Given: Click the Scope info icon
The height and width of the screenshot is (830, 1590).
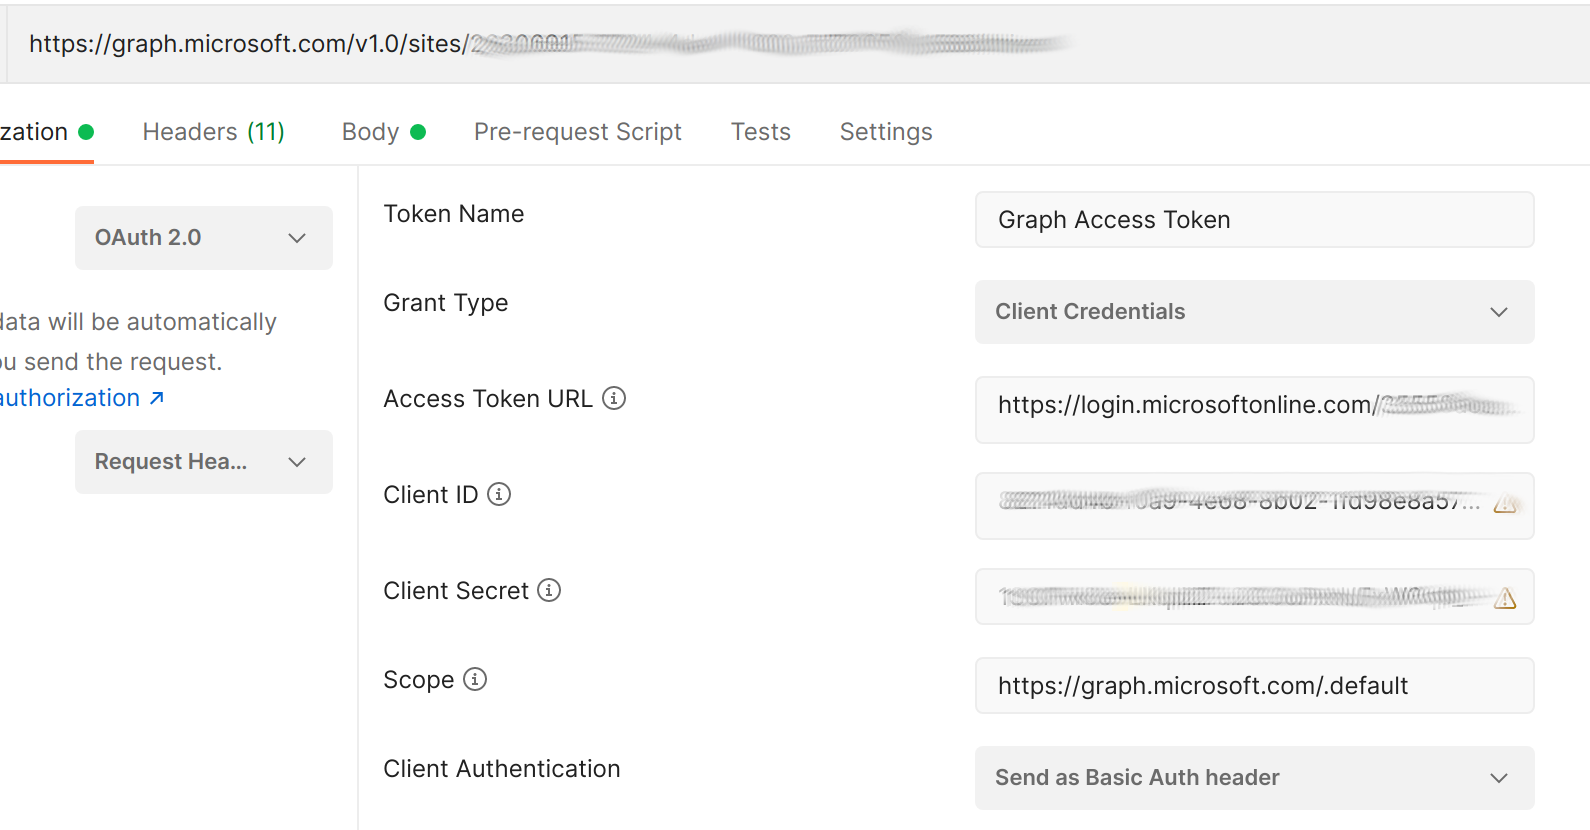Looking at the screenshot, I should tap(475, 679).
